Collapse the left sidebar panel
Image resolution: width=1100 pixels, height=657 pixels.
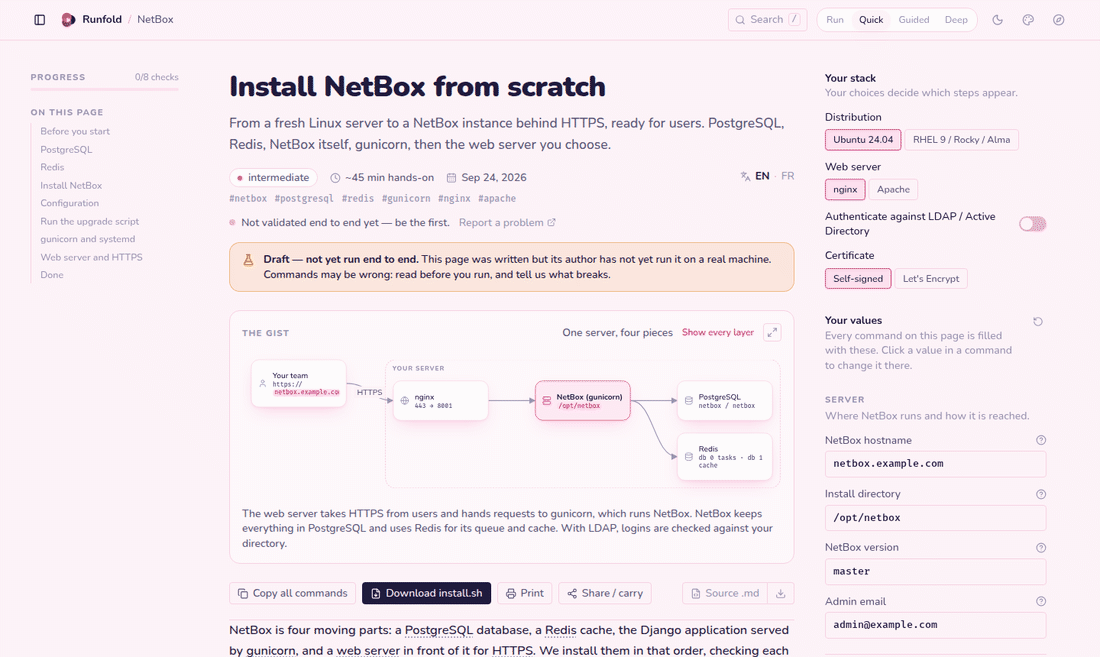tap(40, 20)
